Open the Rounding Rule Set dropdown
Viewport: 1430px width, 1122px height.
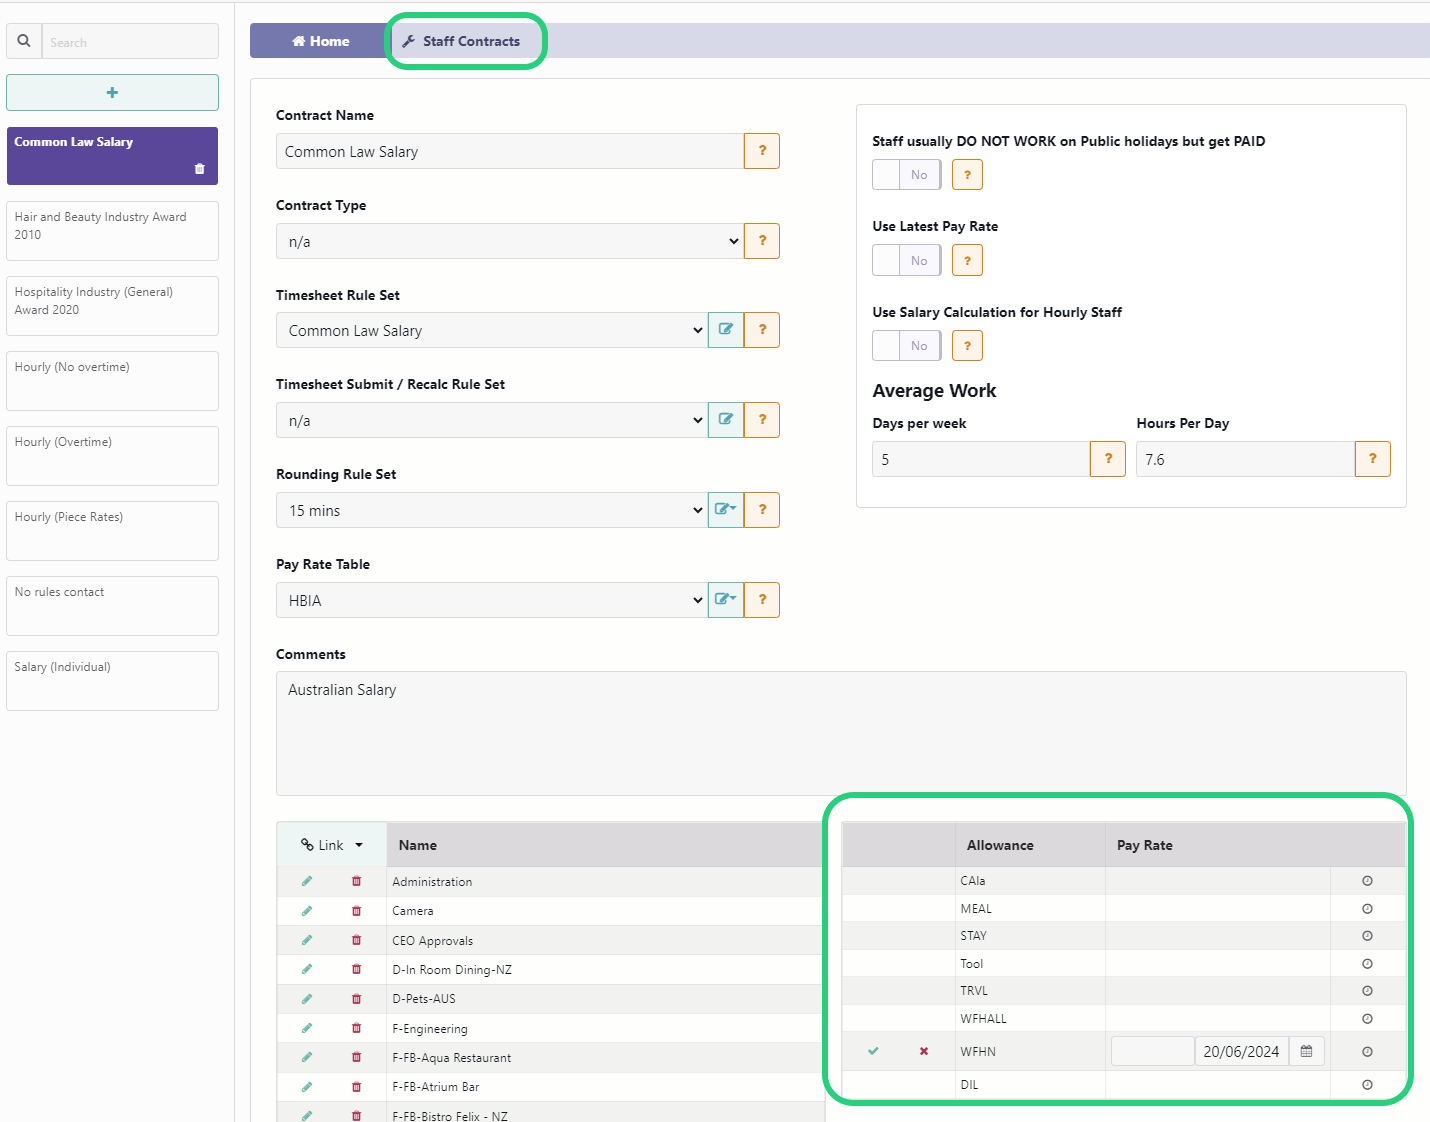click(x=492, y=510)
